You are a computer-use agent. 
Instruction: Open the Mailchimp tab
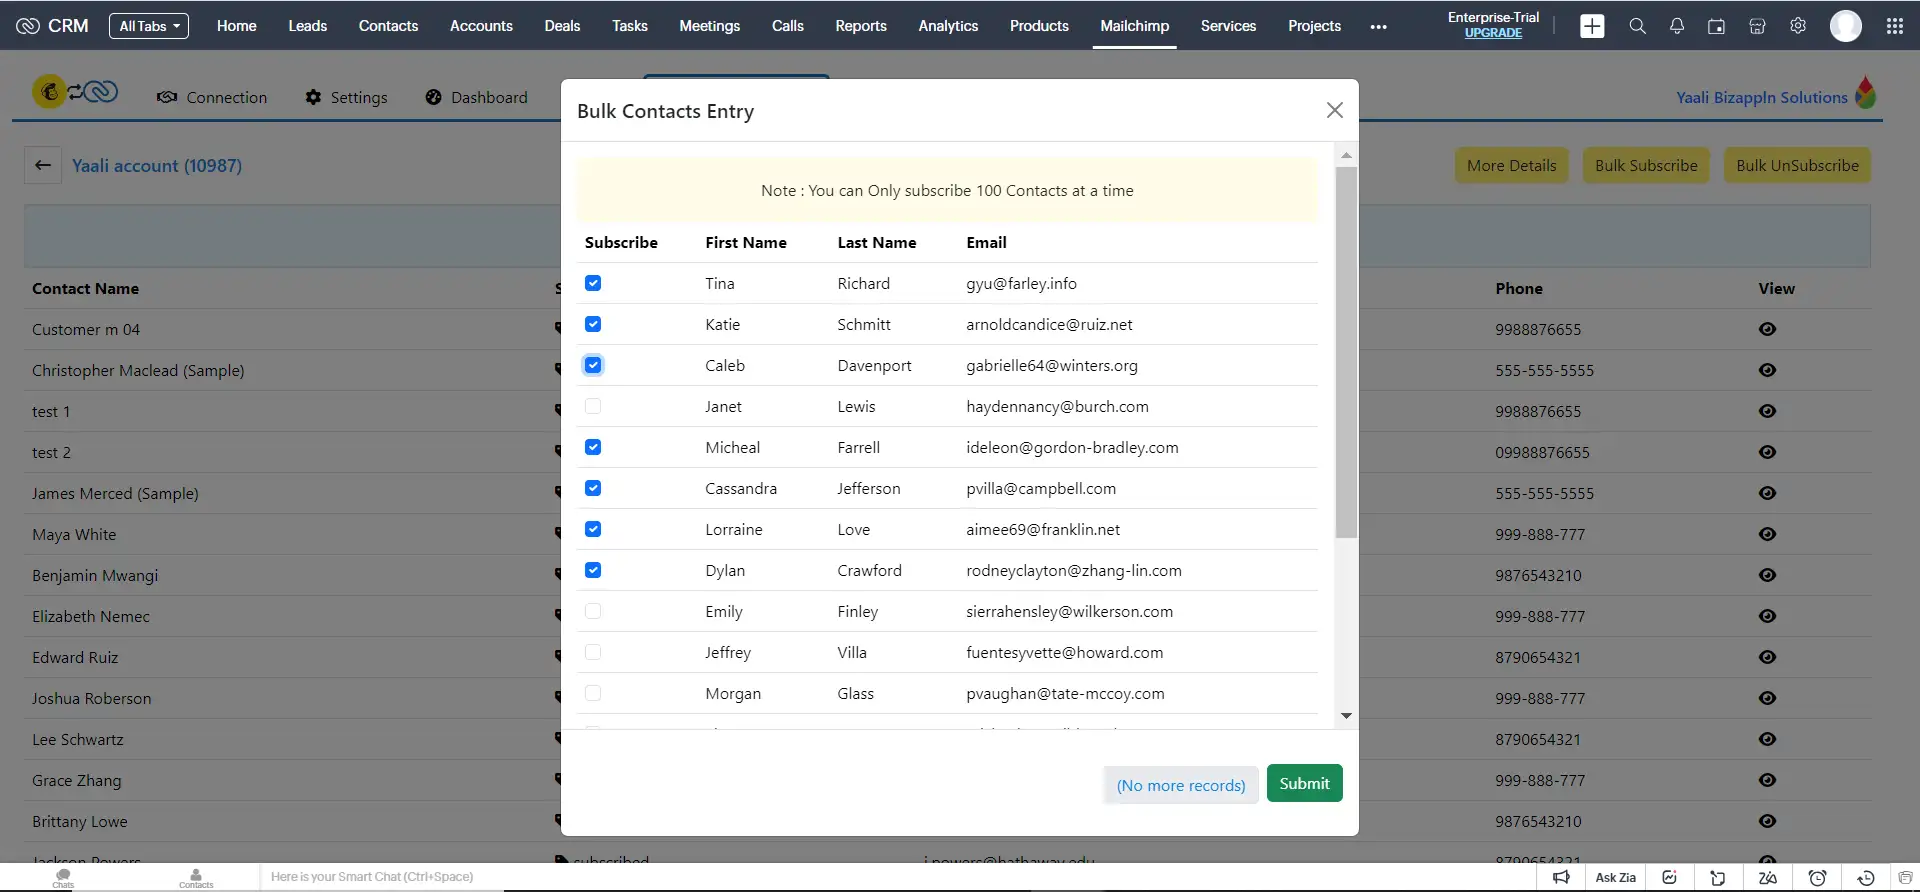click(x=1135, y=26)
